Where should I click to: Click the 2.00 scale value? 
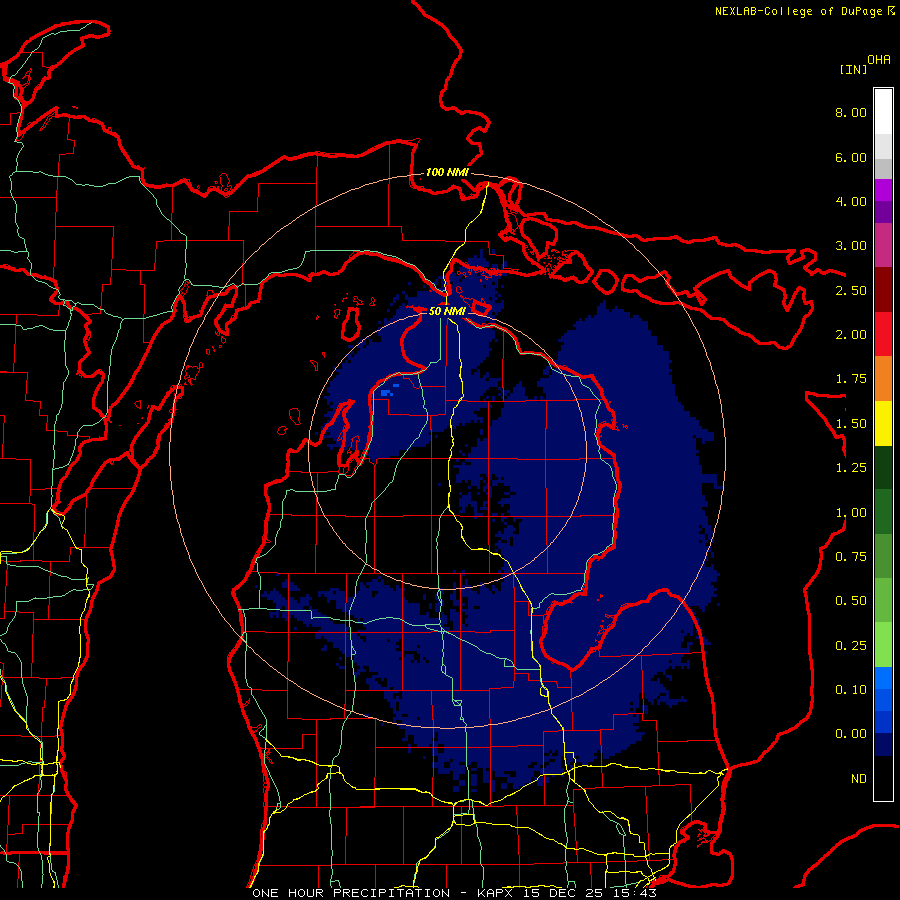(851, 335)
